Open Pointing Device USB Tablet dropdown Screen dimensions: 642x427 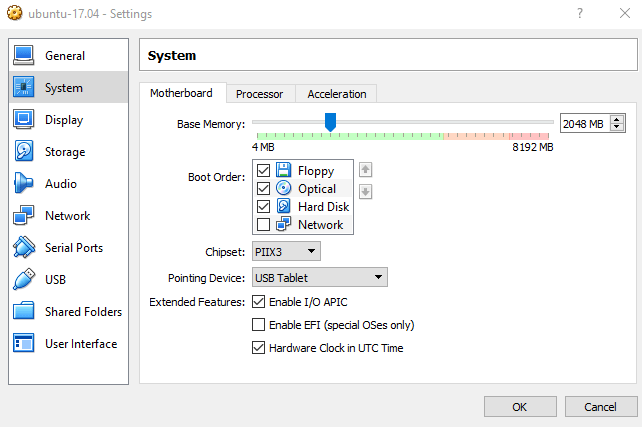coord(319,277)
